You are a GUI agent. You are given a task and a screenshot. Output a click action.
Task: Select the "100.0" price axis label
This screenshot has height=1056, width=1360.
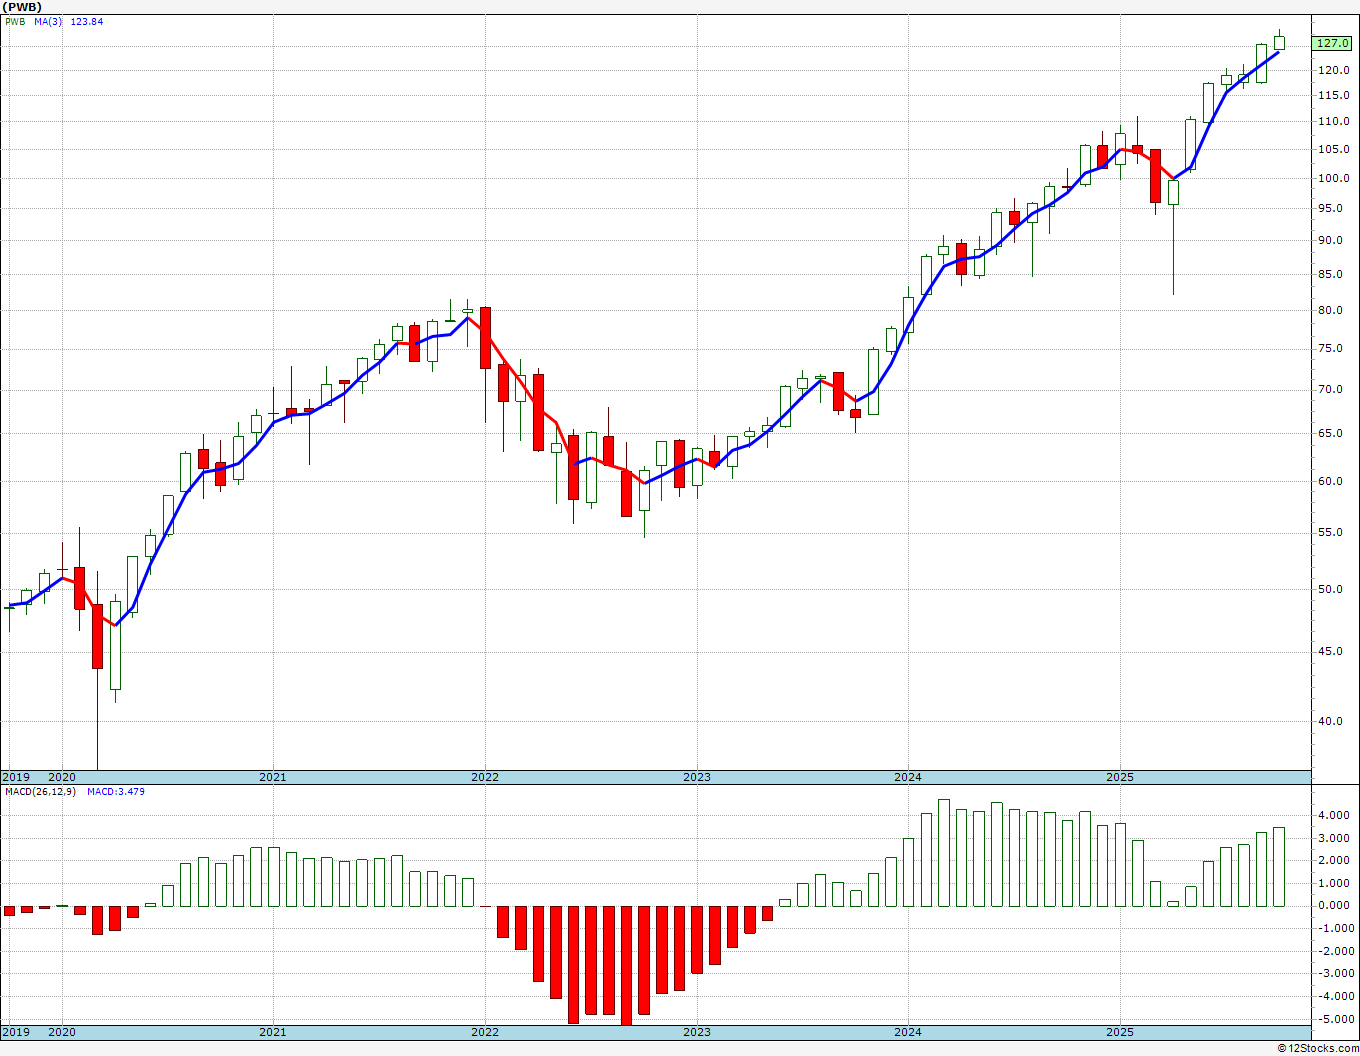click(1334, 178)
